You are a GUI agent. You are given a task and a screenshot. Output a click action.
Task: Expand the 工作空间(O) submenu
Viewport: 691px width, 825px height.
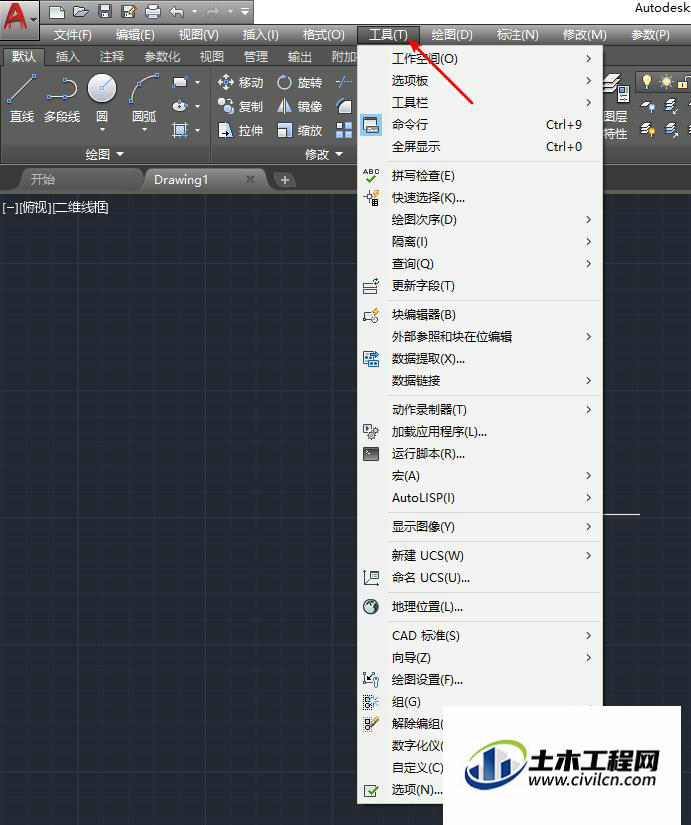pos(479,58)
